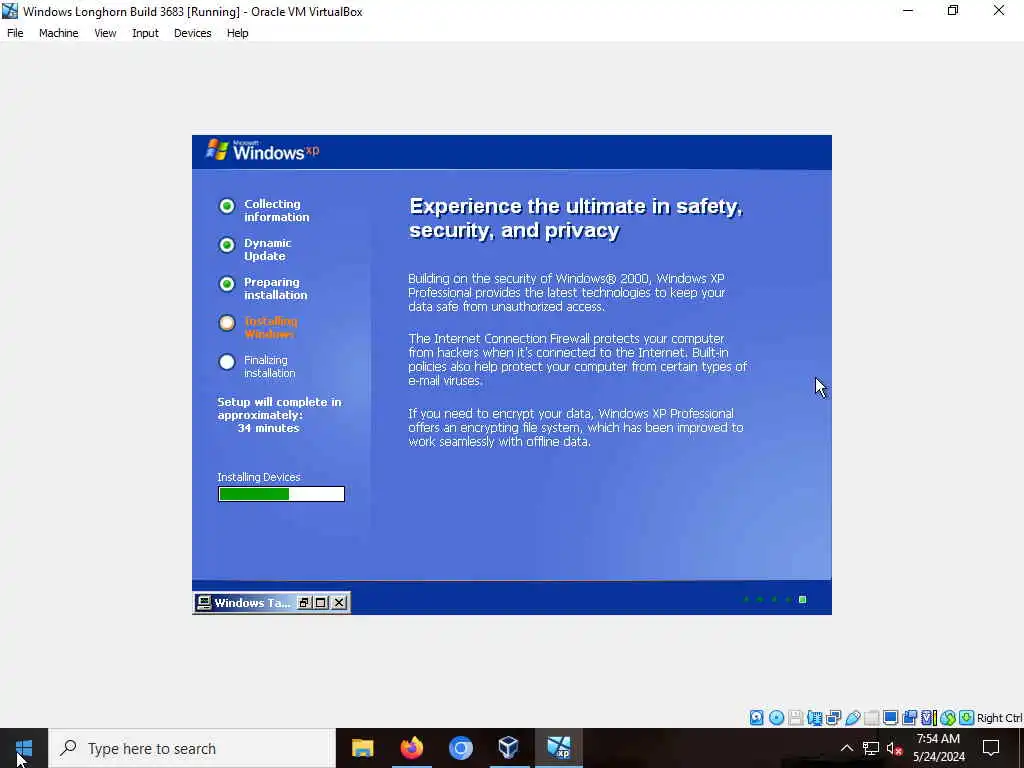Click the CPU virtualization V chip icon

pos(929,718)
